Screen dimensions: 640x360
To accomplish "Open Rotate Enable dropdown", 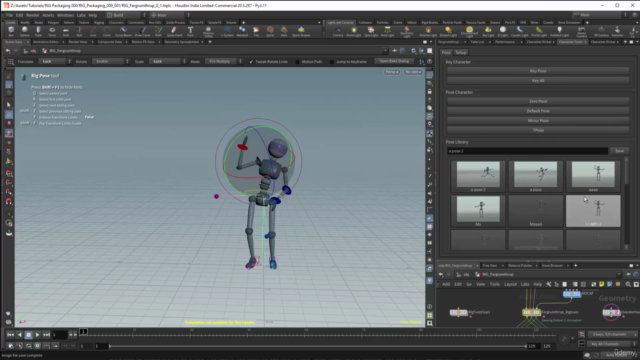I will [x=111, y=62].
